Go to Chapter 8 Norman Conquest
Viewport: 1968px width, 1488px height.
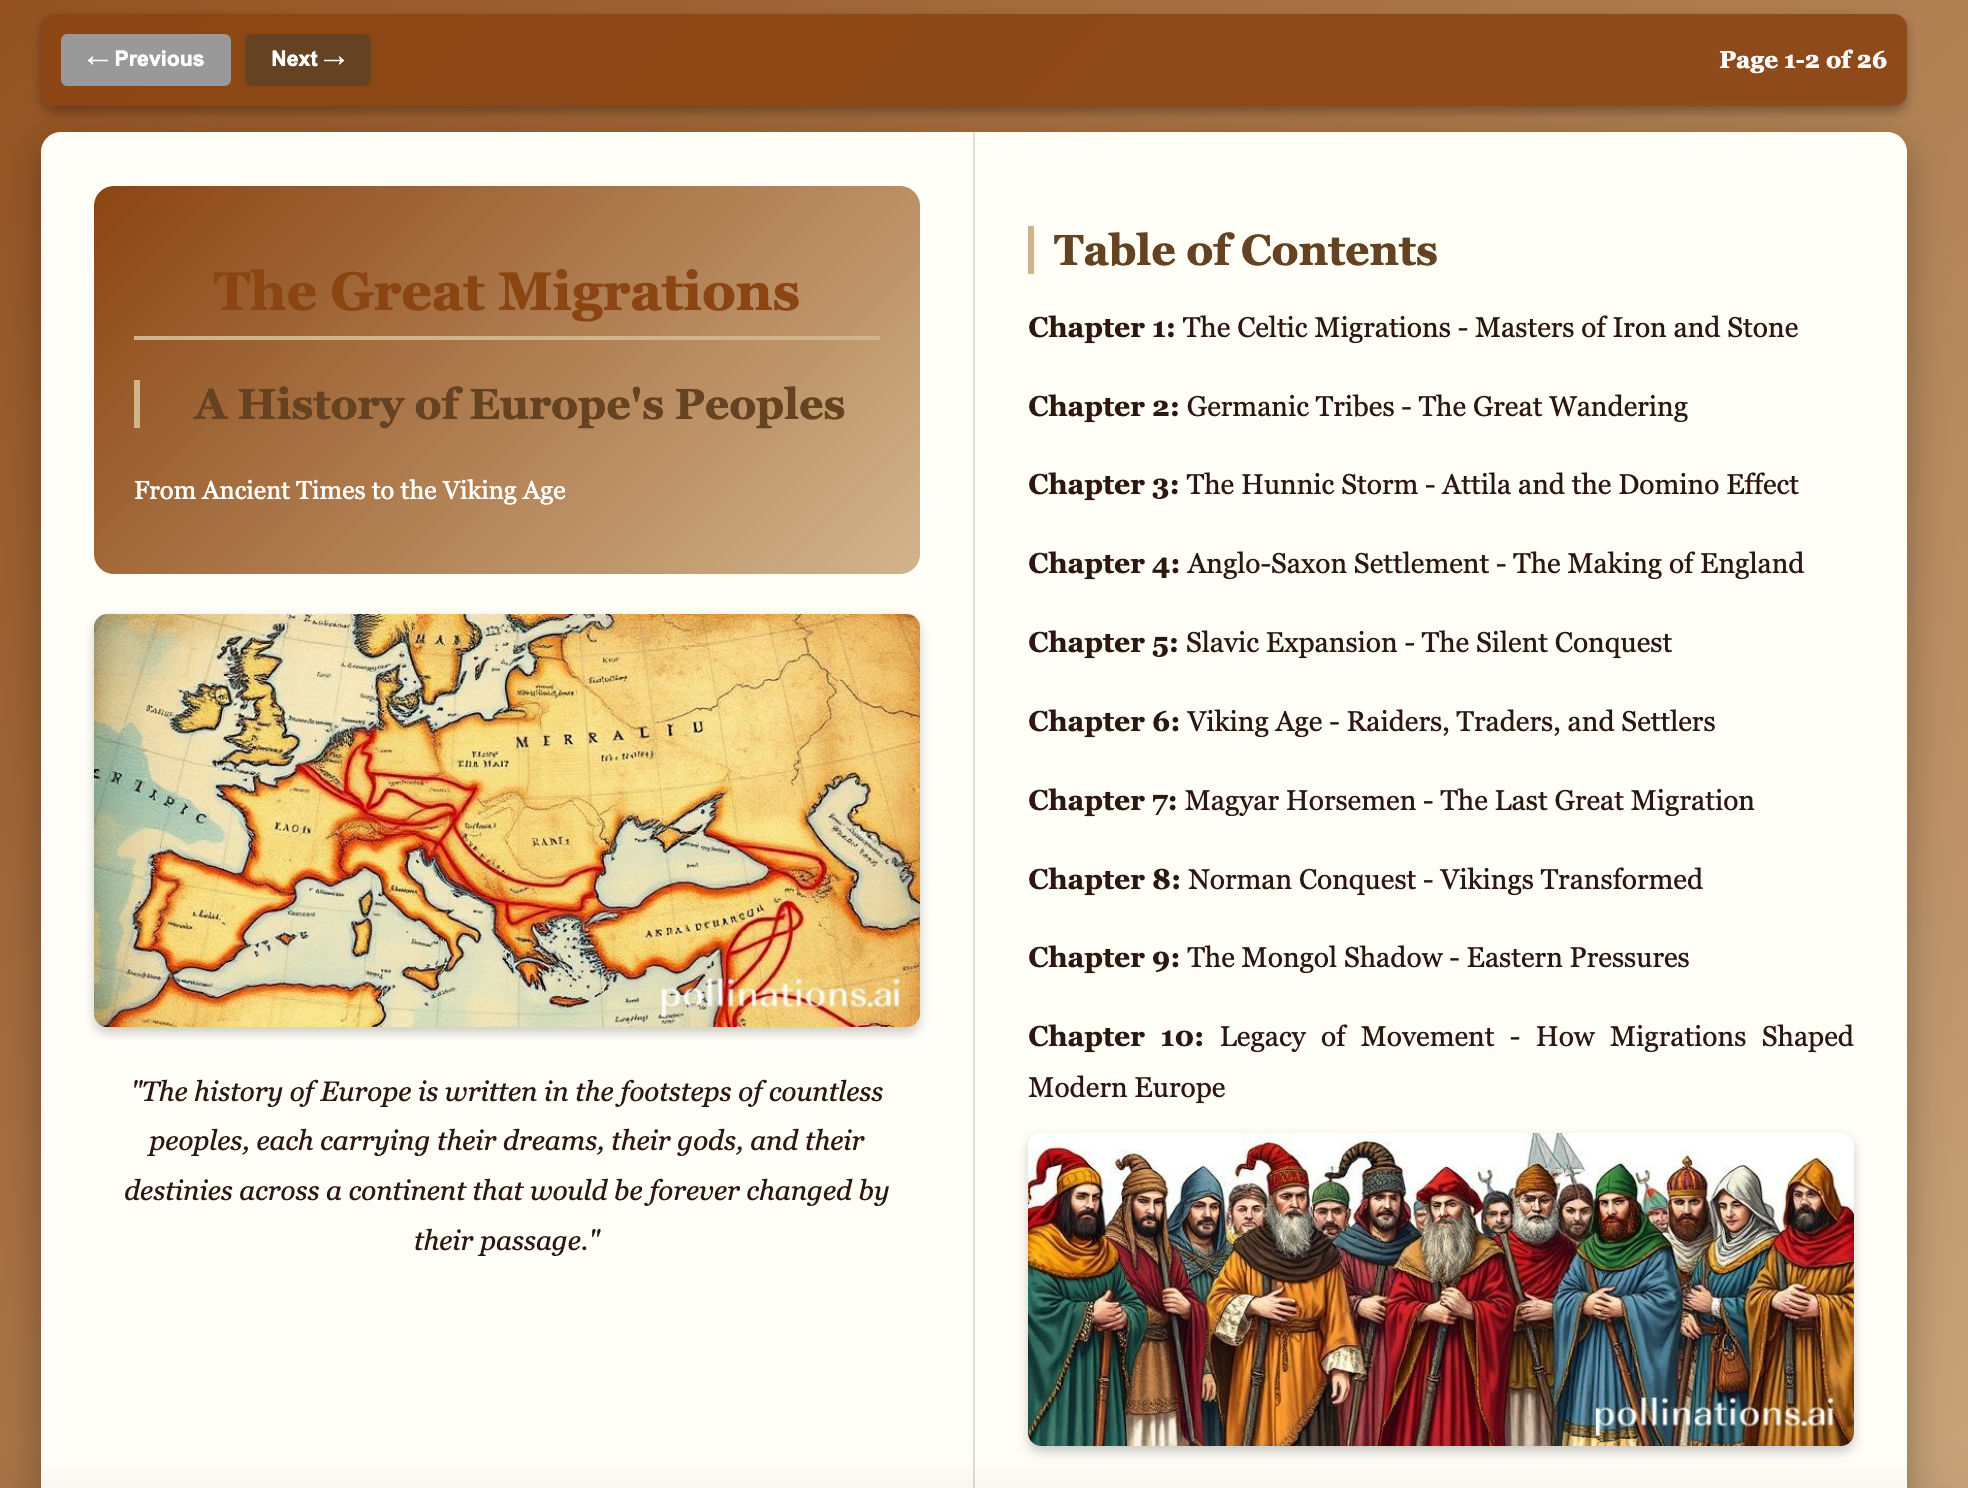[x=1365, y=880]
